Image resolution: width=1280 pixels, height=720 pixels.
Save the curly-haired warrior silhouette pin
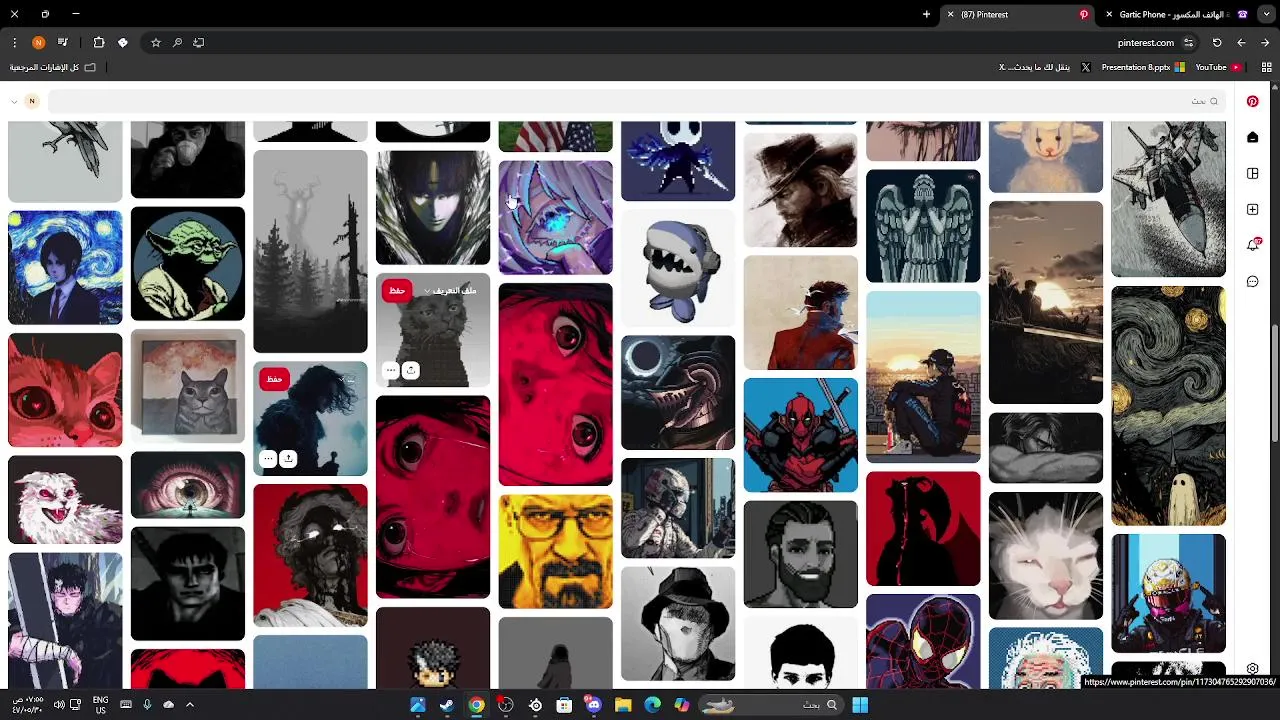pyautogui.click(x=274, y=379)
